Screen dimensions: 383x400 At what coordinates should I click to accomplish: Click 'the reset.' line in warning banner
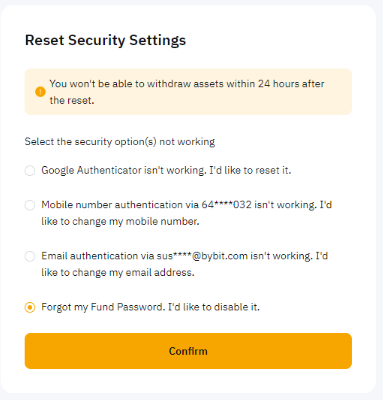coord(72,100)
